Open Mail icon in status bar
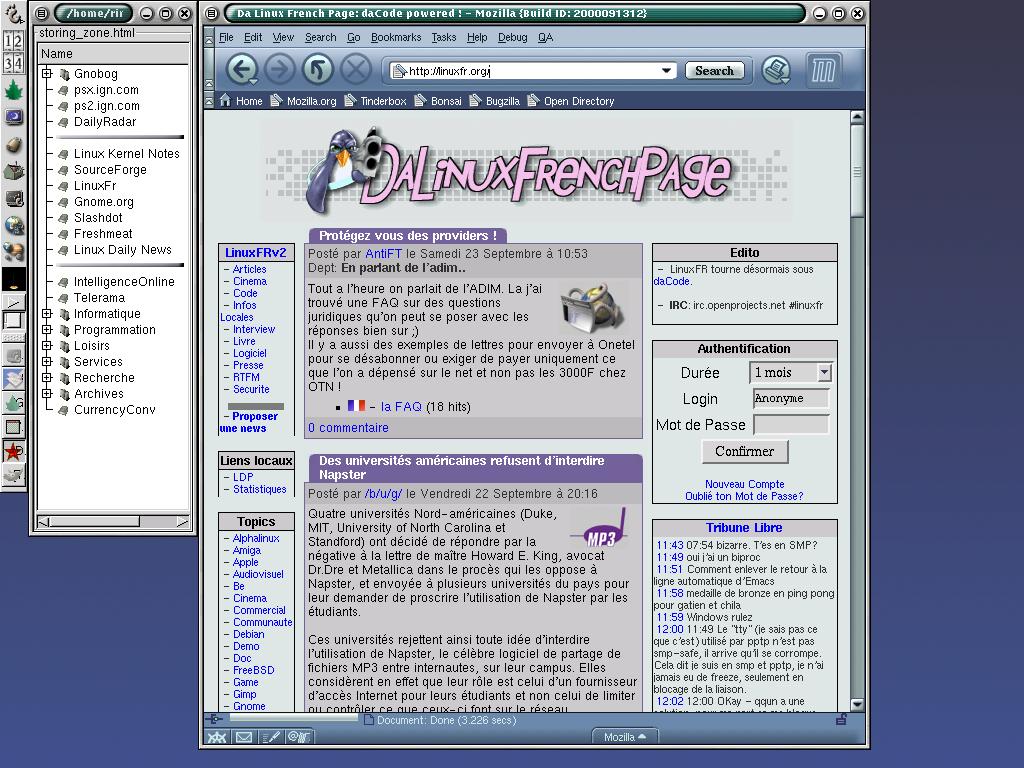 244,737
